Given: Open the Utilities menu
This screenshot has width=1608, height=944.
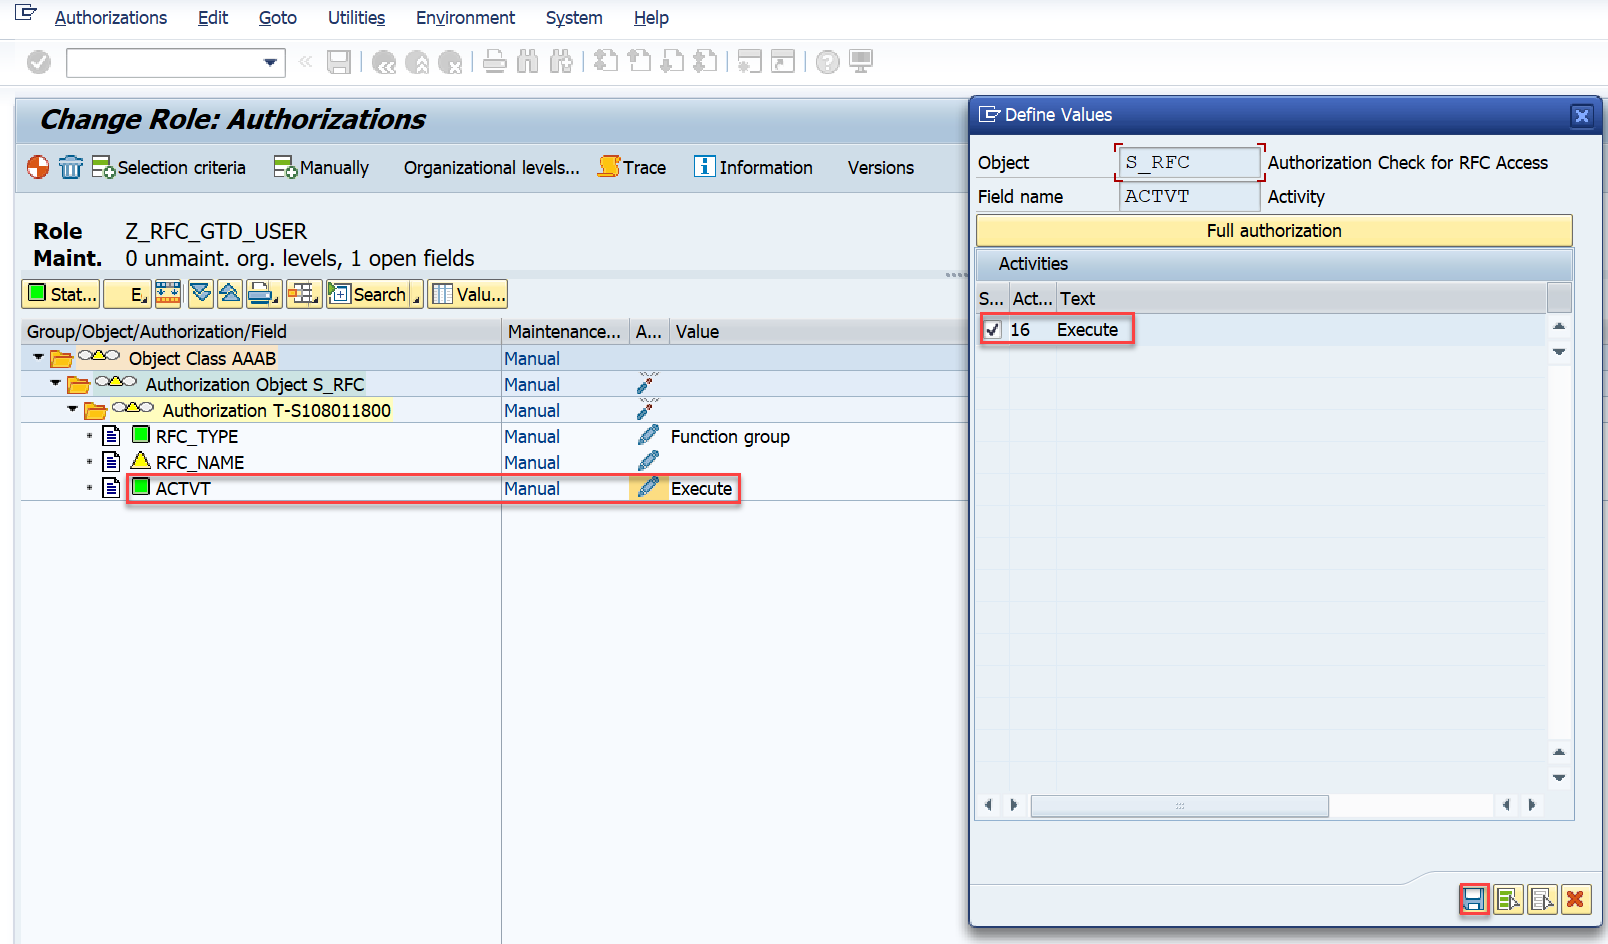Looking at the screenshot, I should pos(356,18).
